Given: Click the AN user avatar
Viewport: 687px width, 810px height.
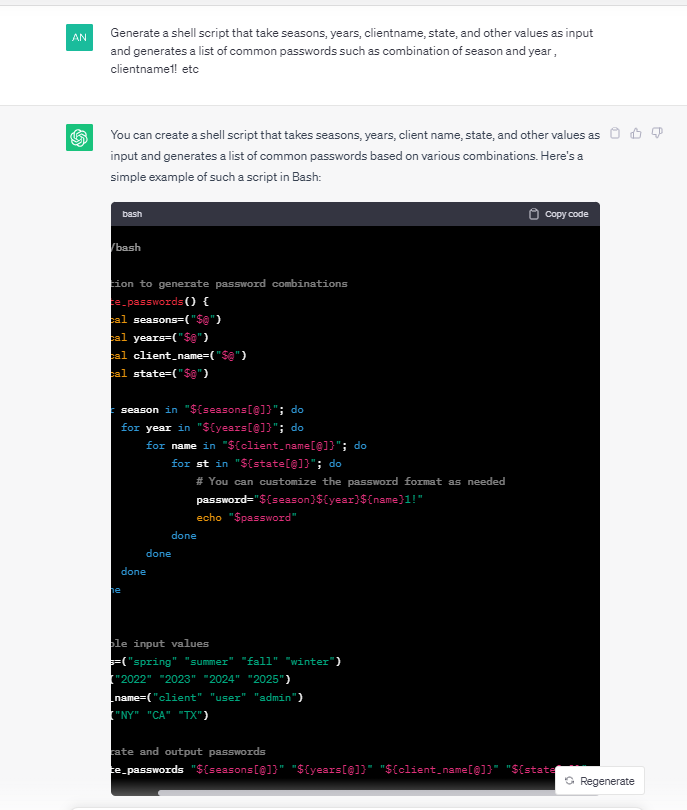Looking at the screenshot, I should [80, 37].
